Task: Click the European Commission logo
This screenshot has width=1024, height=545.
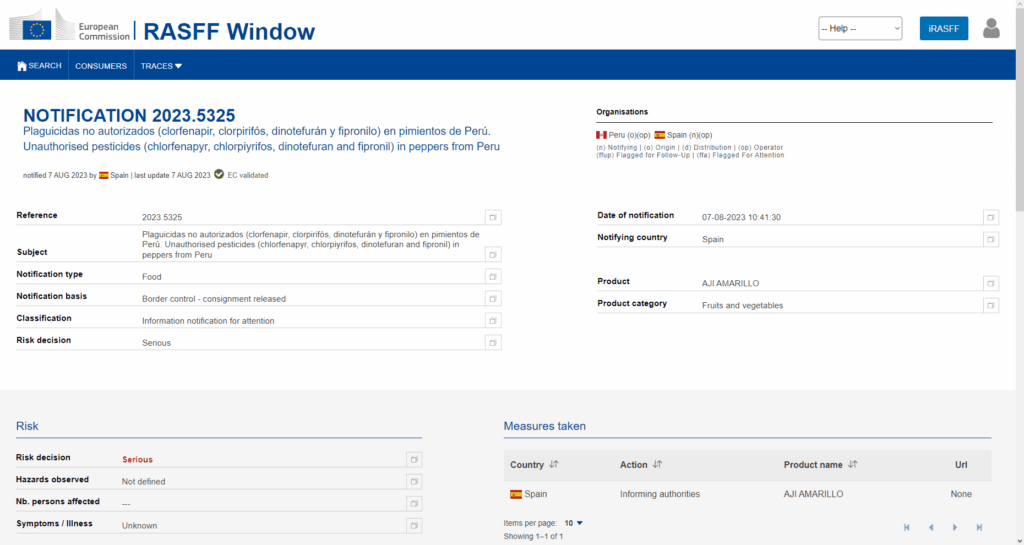Action: coord(69,26)
